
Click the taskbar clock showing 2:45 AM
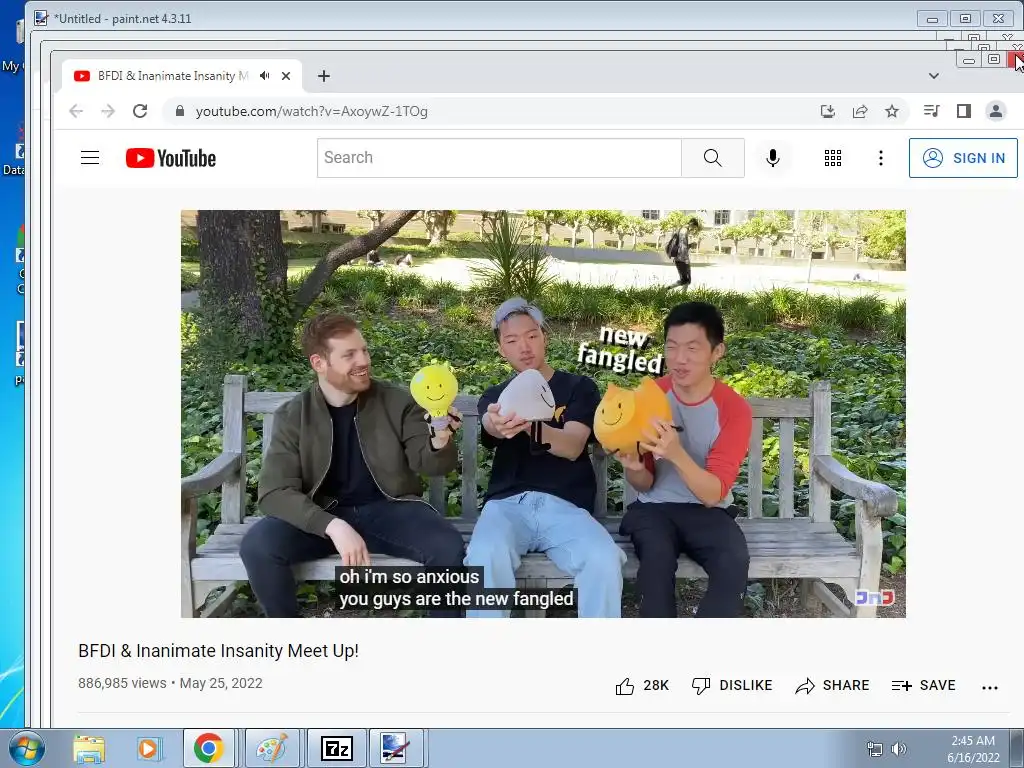click(973, 749)
